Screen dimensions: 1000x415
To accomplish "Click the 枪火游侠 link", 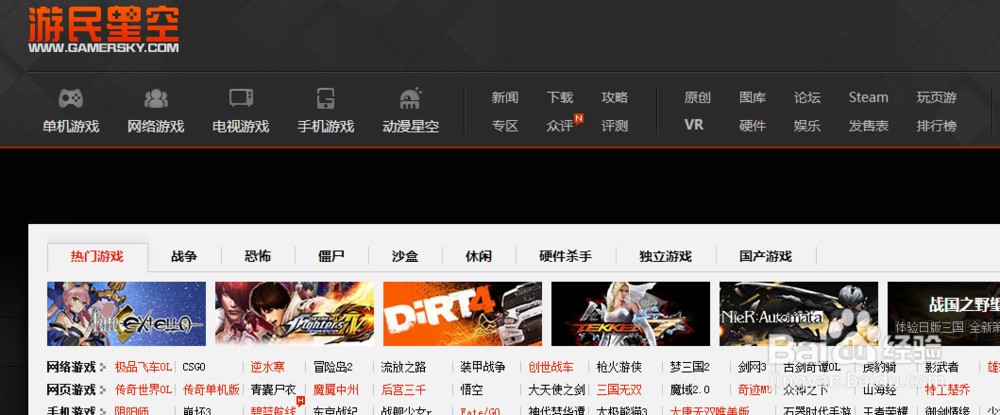I will pos(619,367).
